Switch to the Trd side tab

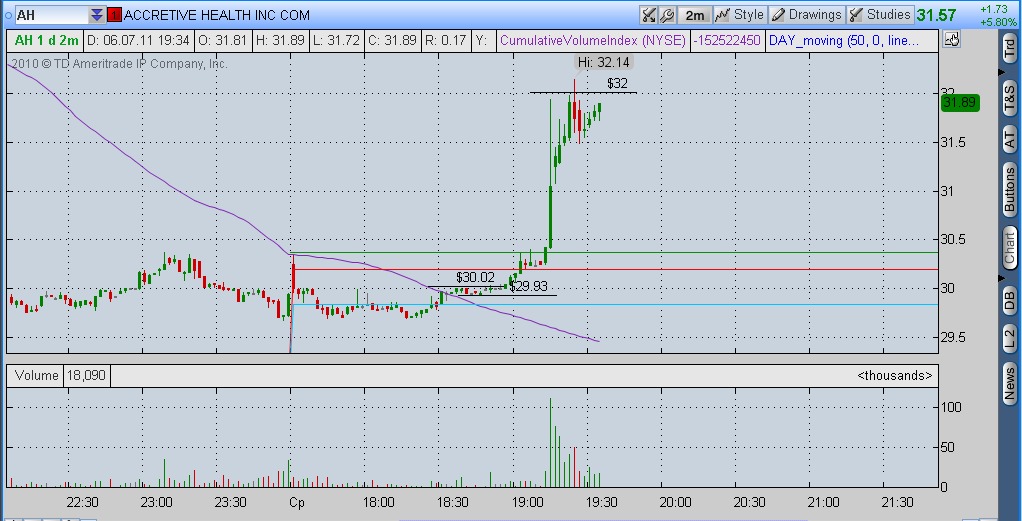[x=1009, y=48]
